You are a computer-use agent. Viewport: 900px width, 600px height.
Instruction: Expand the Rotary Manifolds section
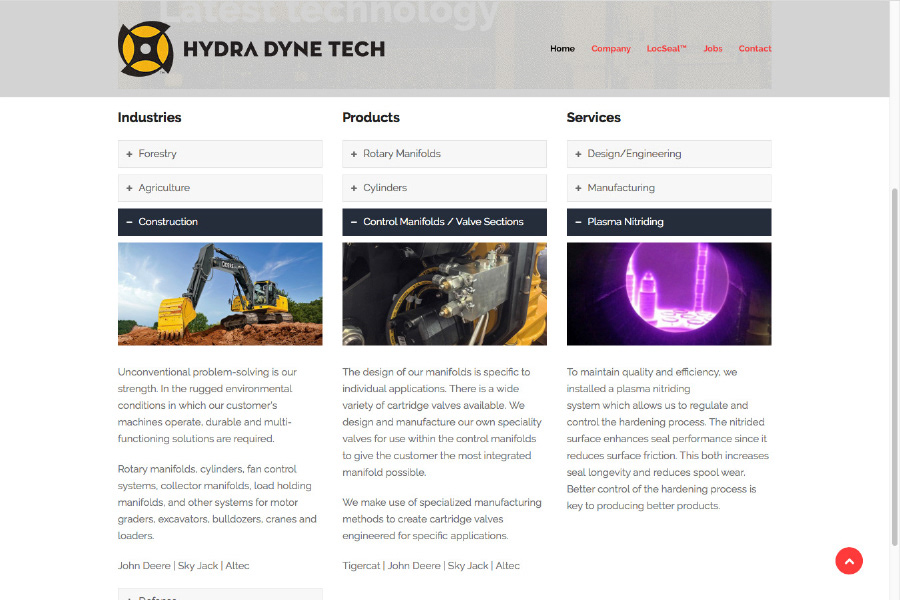[x=444, y=154]
